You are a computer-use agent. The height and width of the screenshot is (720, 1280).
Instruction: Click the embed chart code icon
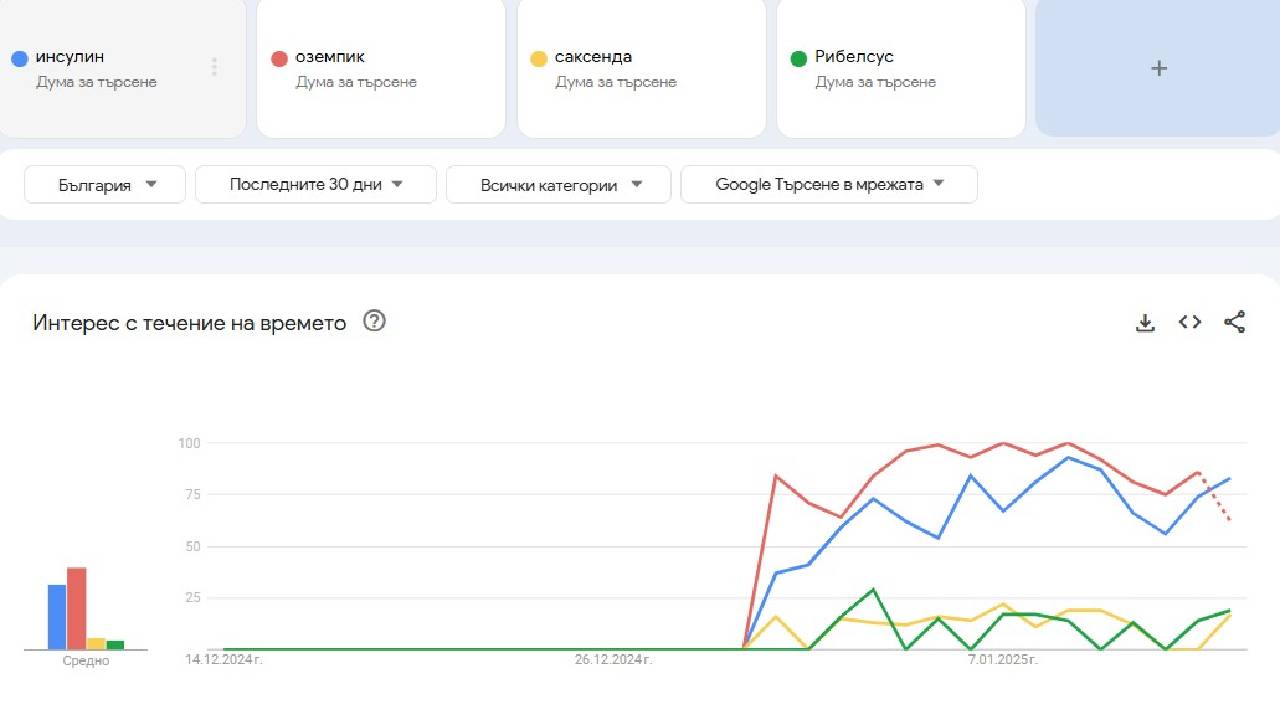1189,322
